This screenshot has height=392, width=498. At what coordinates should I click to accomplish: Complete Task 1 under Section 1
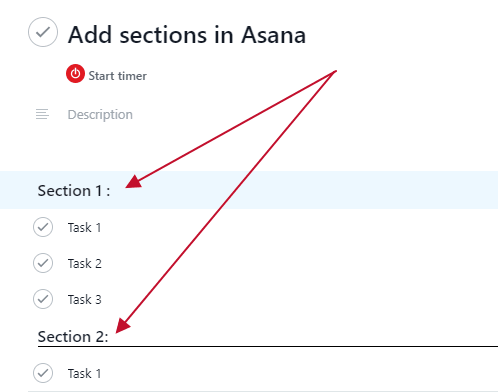[x=43, y=227]
